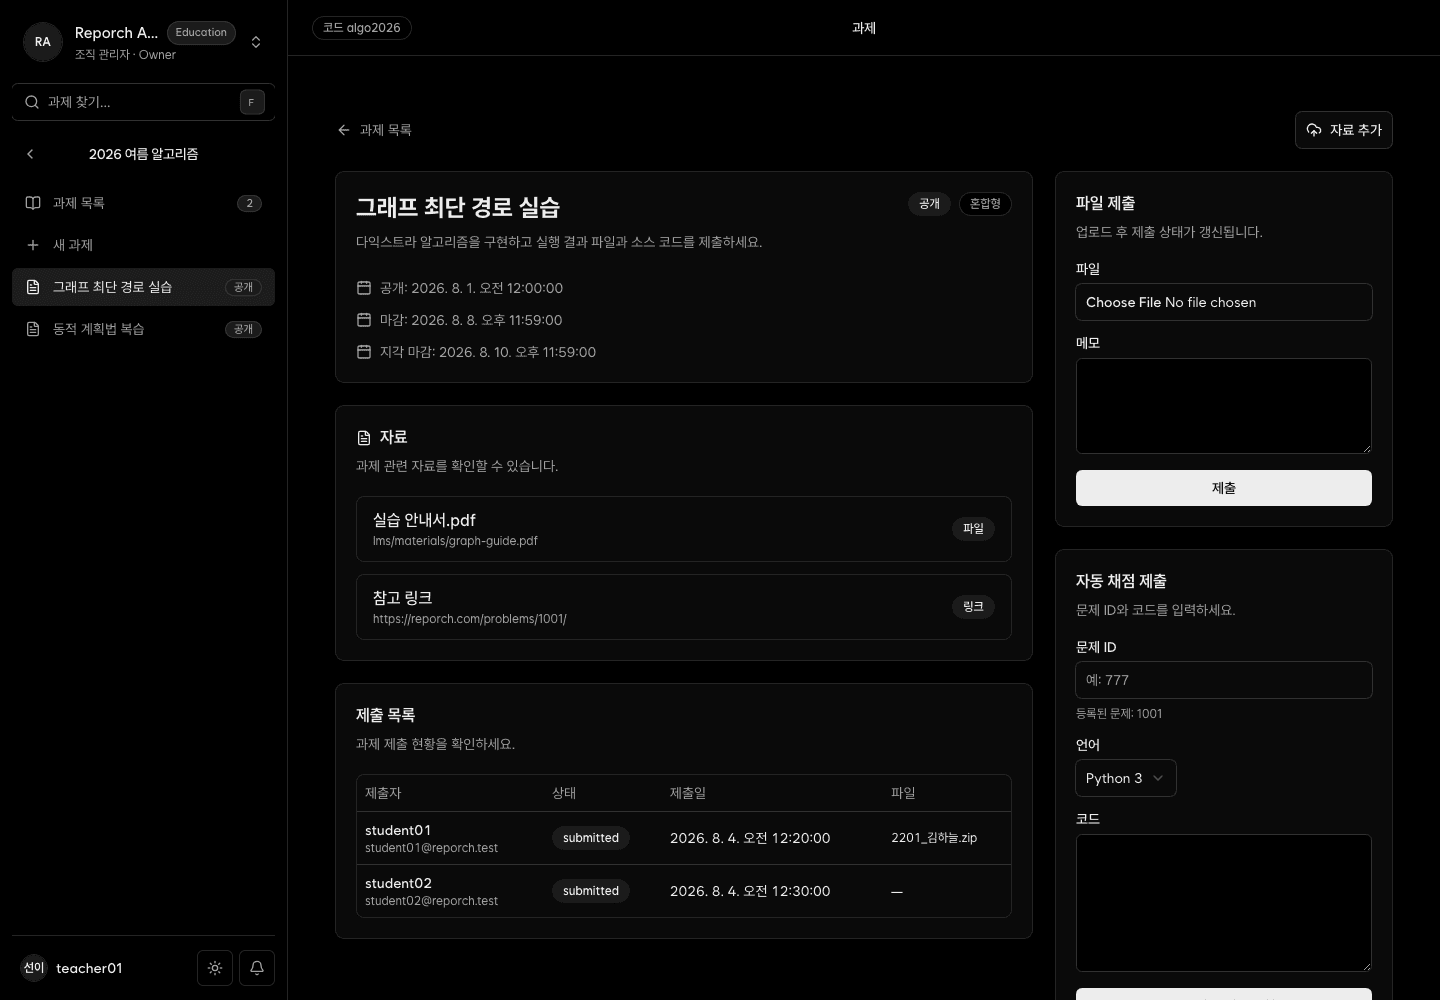
Task: Click the 2 count badge on 과제 목록
Action: [x=249, y=203]
